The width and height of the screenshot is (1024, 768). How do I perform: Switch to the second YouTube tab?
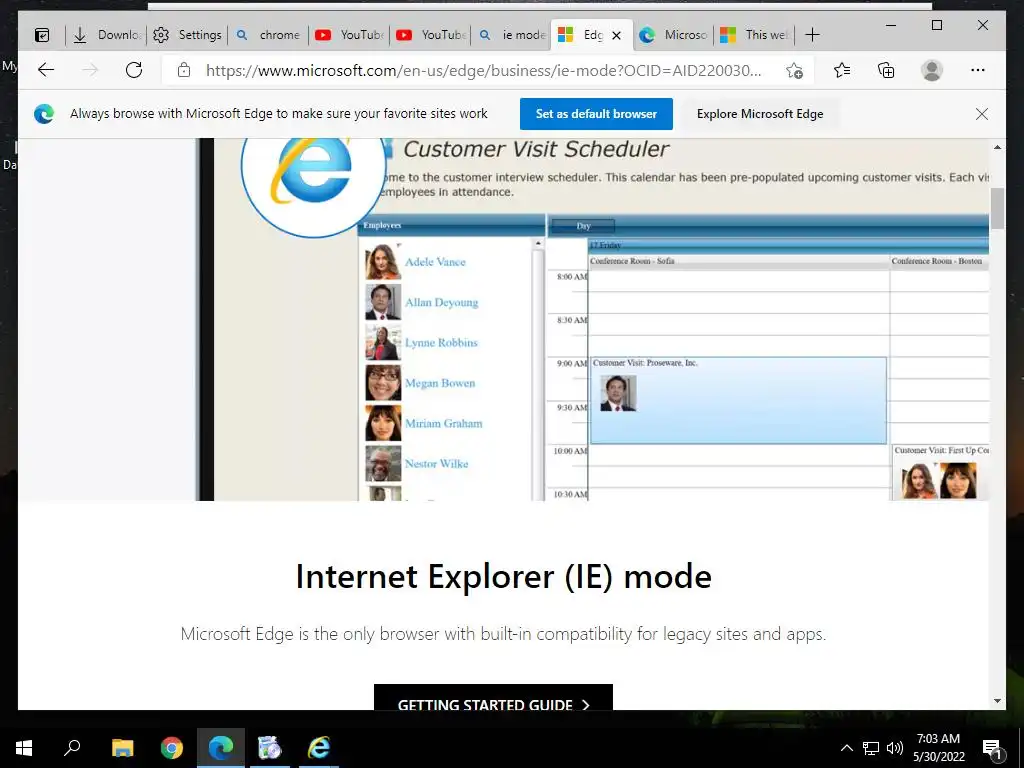pos(430,35)
